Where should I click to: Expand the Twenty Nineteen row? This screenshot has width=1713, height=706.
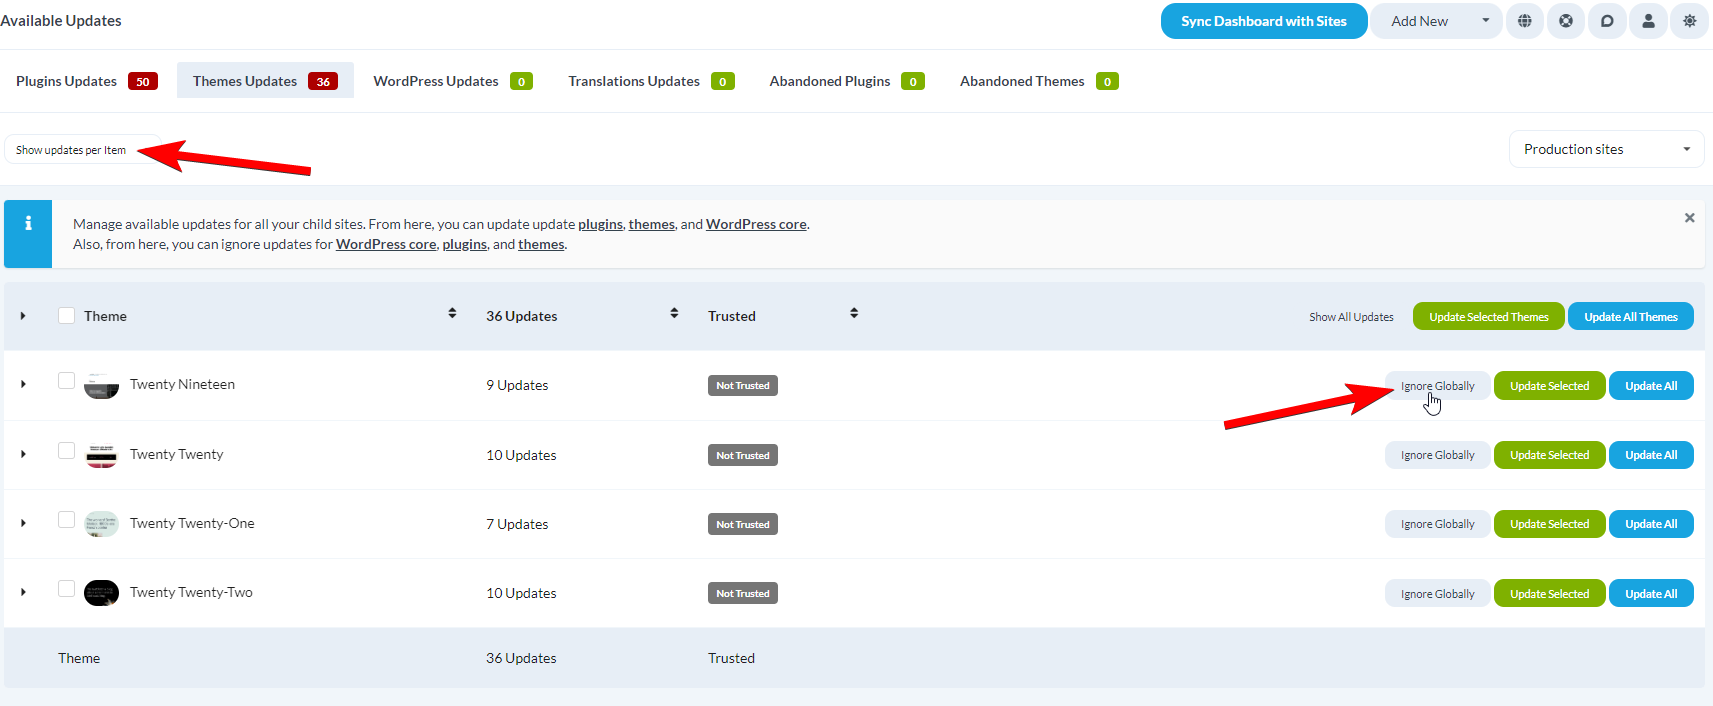(x=23, y=384)
